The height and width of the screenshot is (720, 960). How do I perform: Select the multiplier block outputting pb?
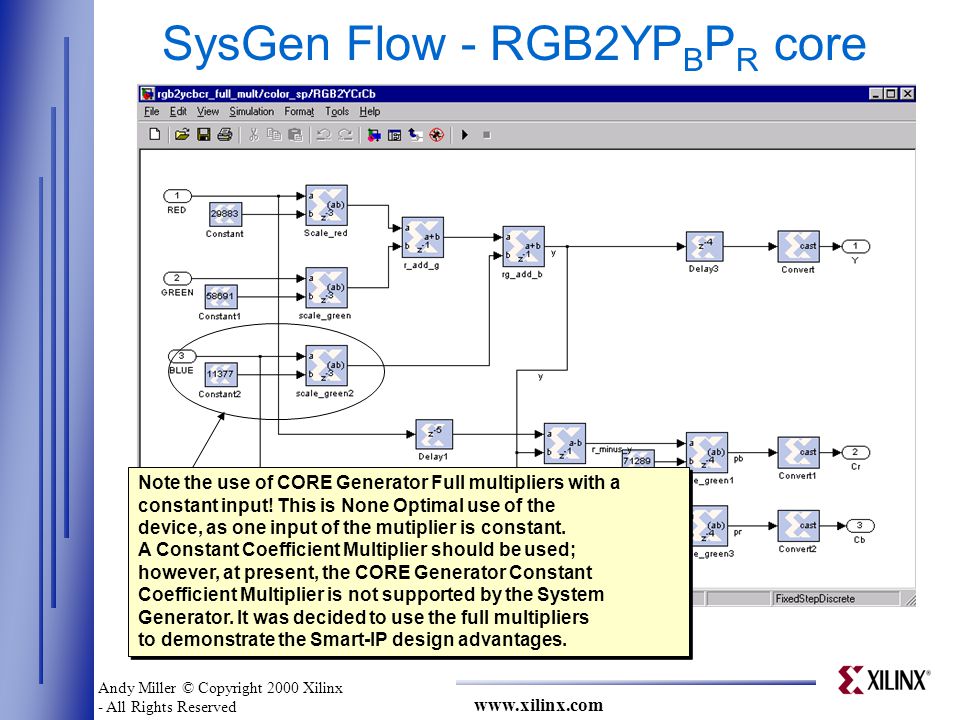pos(707,452)
